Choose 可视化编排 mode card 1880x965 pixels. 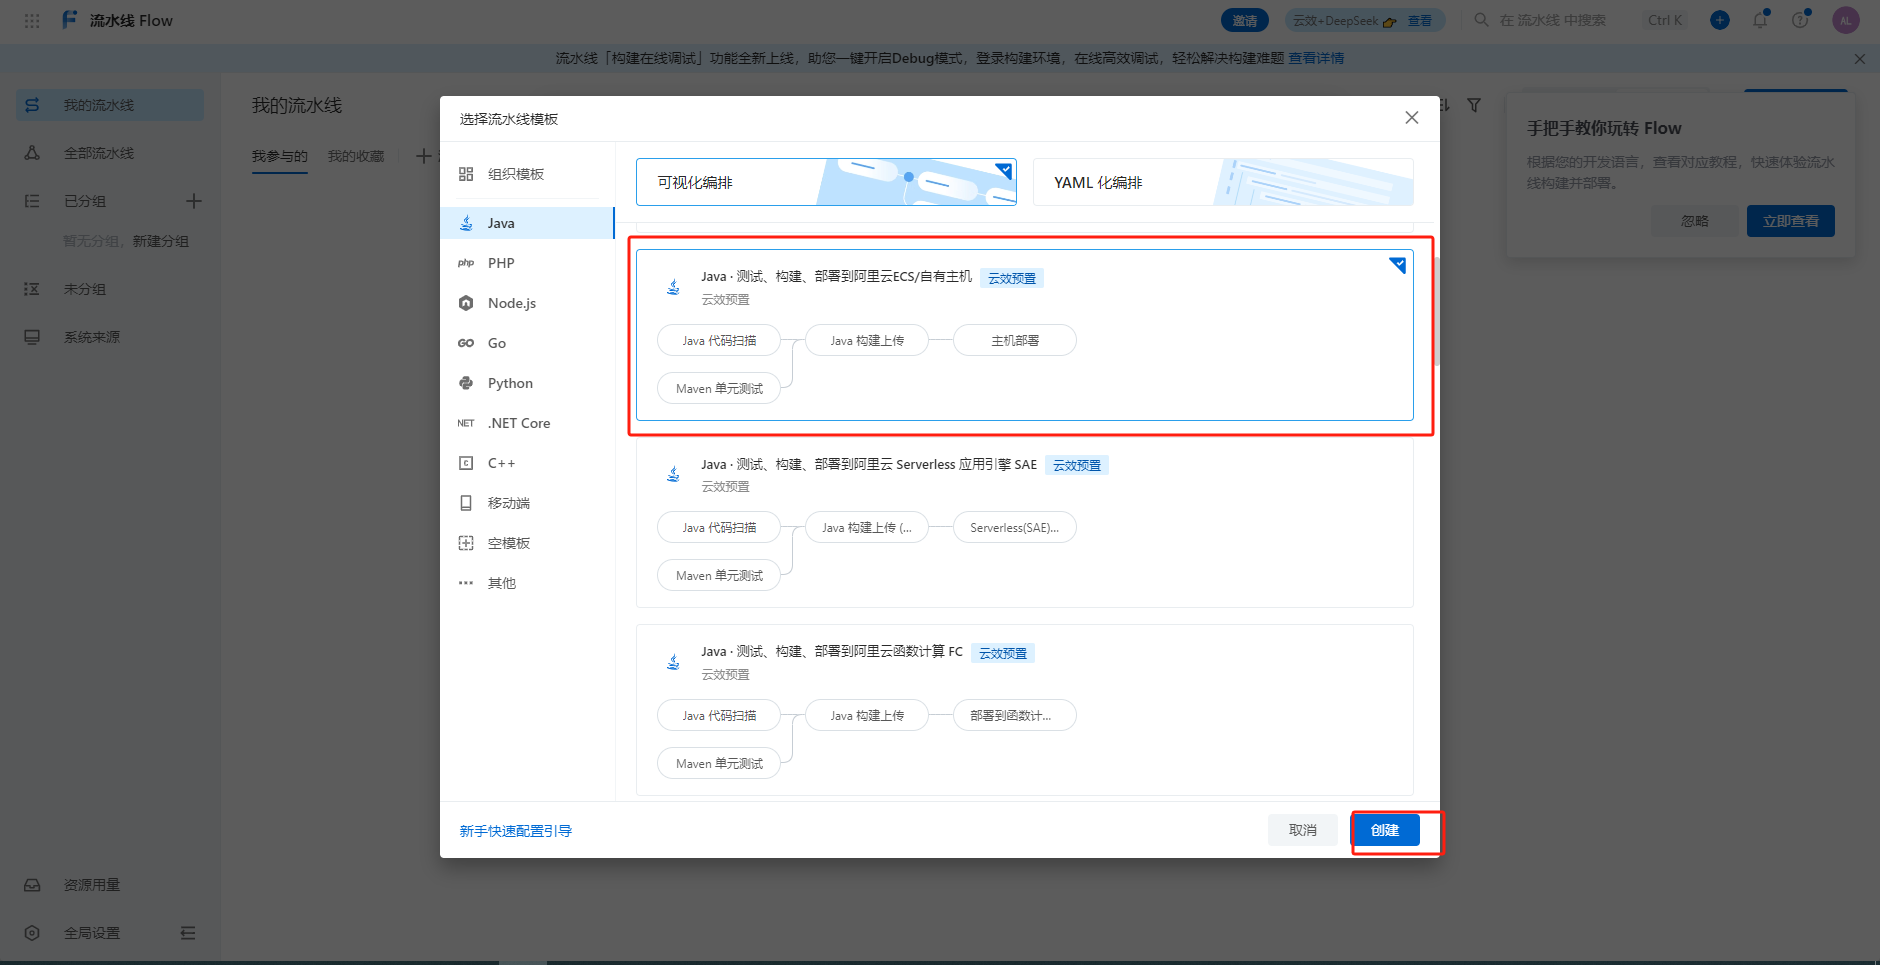(x=826, y=182)
